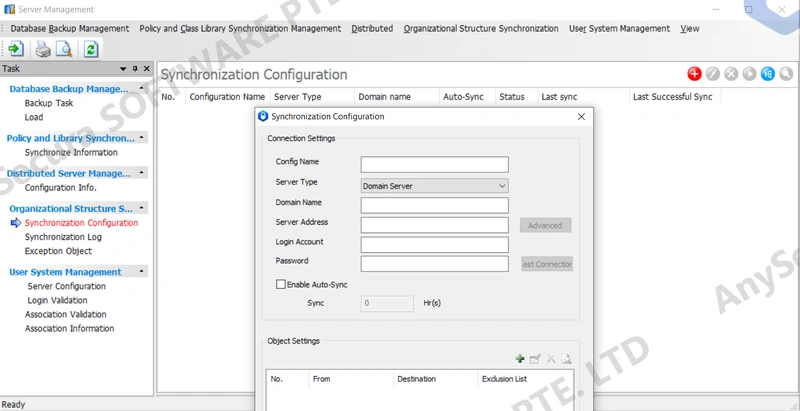Collapse the Distributed Server Management section
This screenshot has width=800, height=411.
[x=141, y=173]
